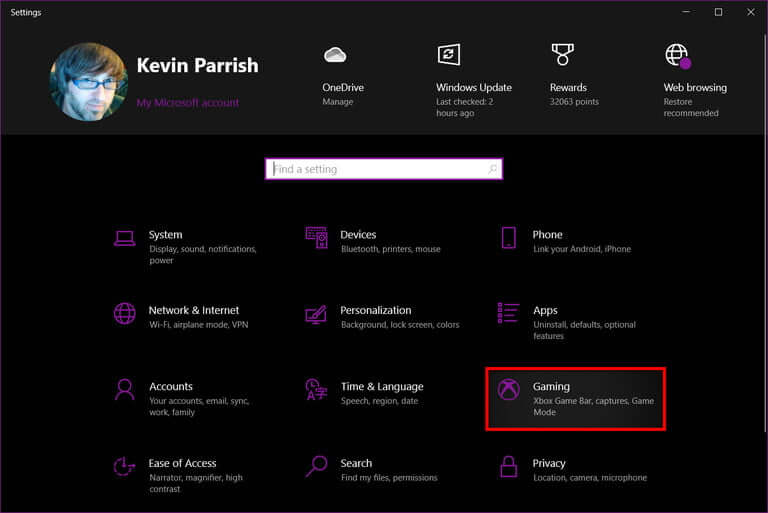The width and height of the screenshot is (768, 513).
Task: Focus the Find a setting field
Action: (384, 169)
